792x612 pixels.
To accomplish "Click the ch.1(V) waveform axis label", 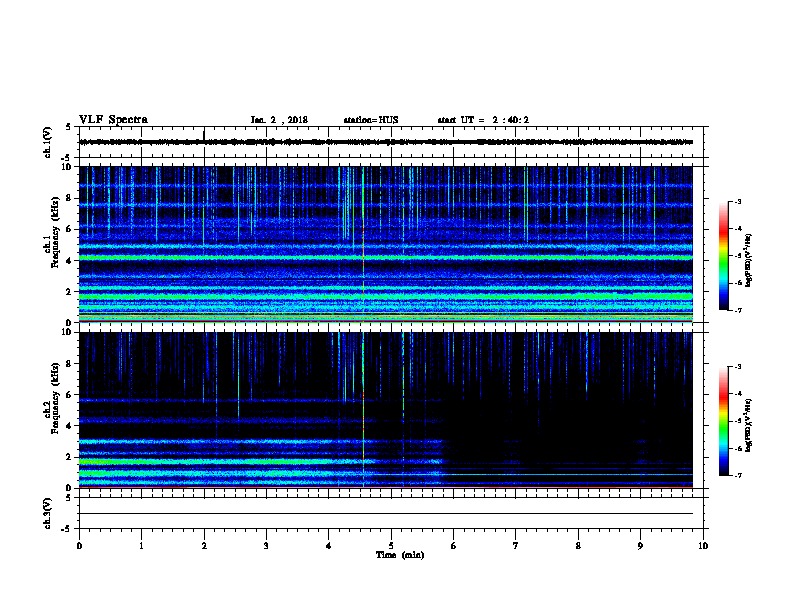I will pos(48,142).
